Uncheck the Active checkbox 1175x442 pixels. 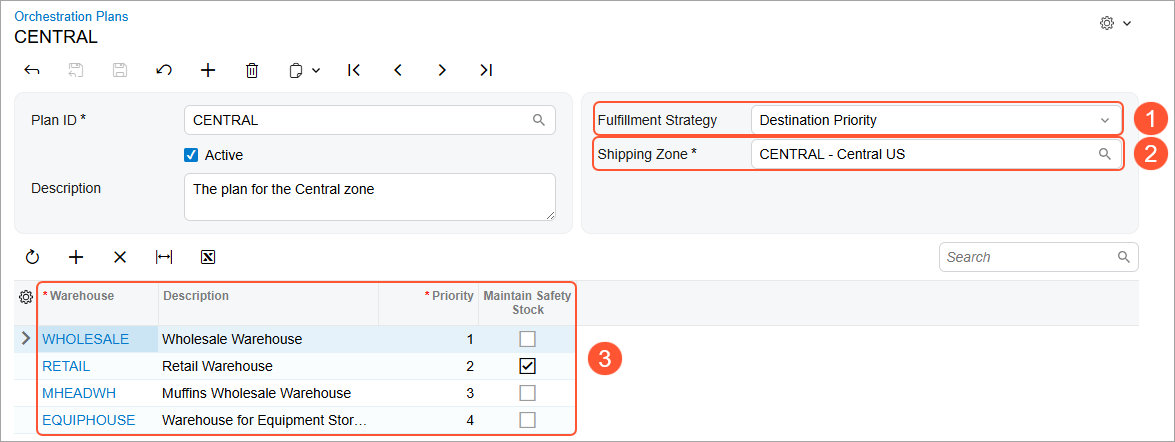[x=191, y=155]
